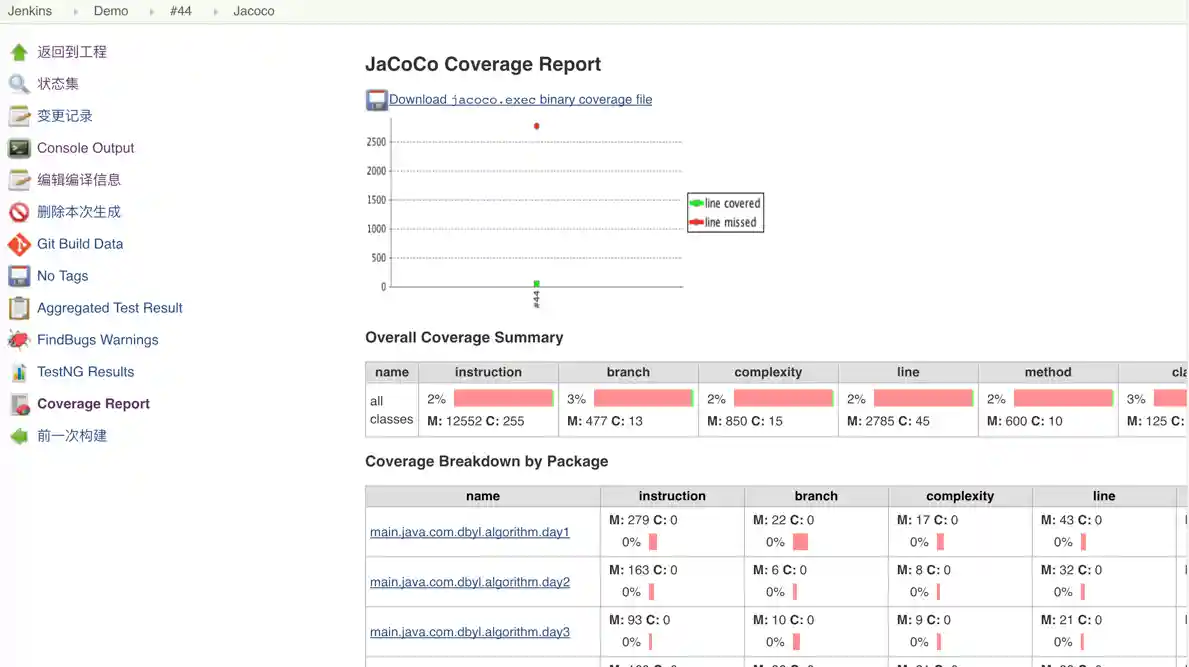Download the jacoco.exec binary coverage file
The image size is (1189, 667).
pos(520,100)
